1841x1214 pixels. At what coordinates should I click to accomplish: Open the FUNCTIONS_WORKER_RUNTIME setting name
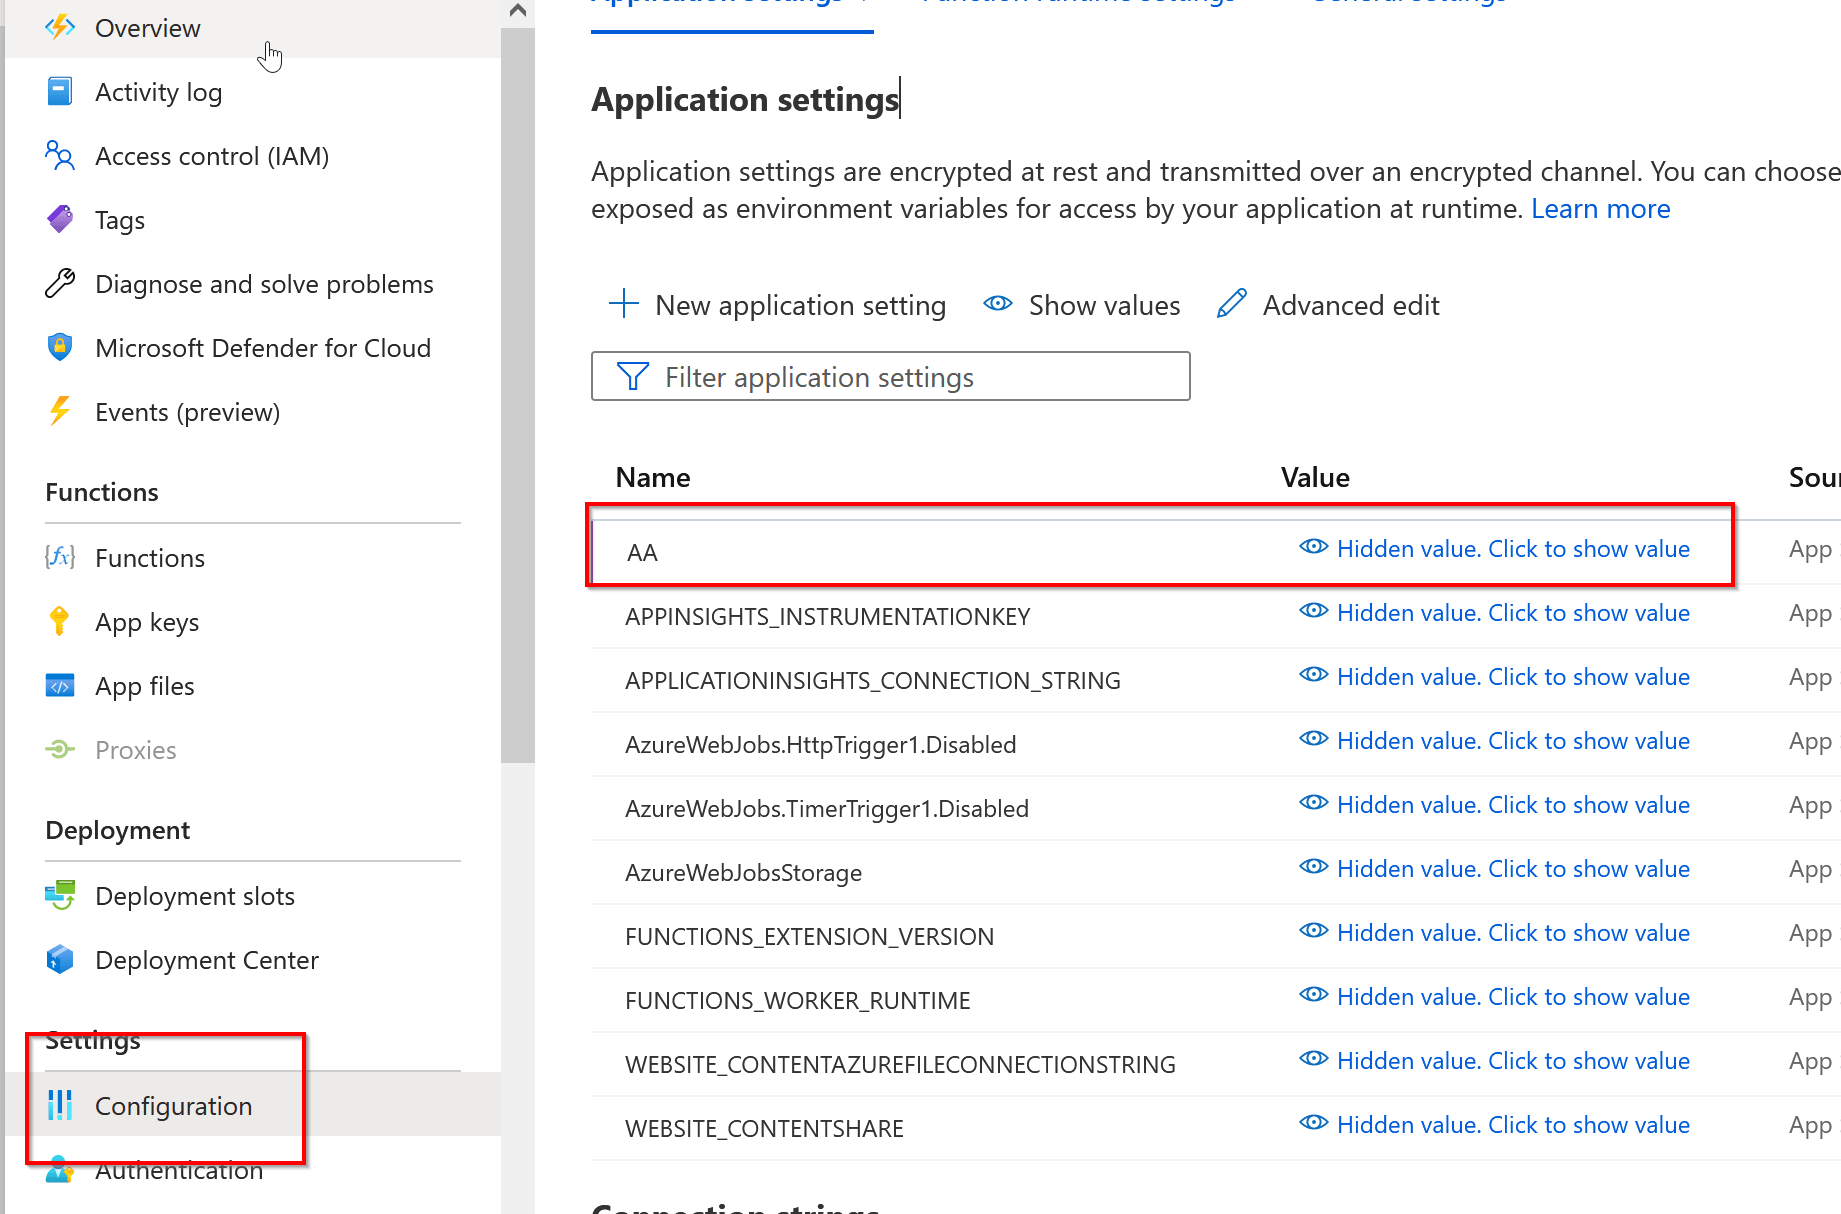[797, 1001]
